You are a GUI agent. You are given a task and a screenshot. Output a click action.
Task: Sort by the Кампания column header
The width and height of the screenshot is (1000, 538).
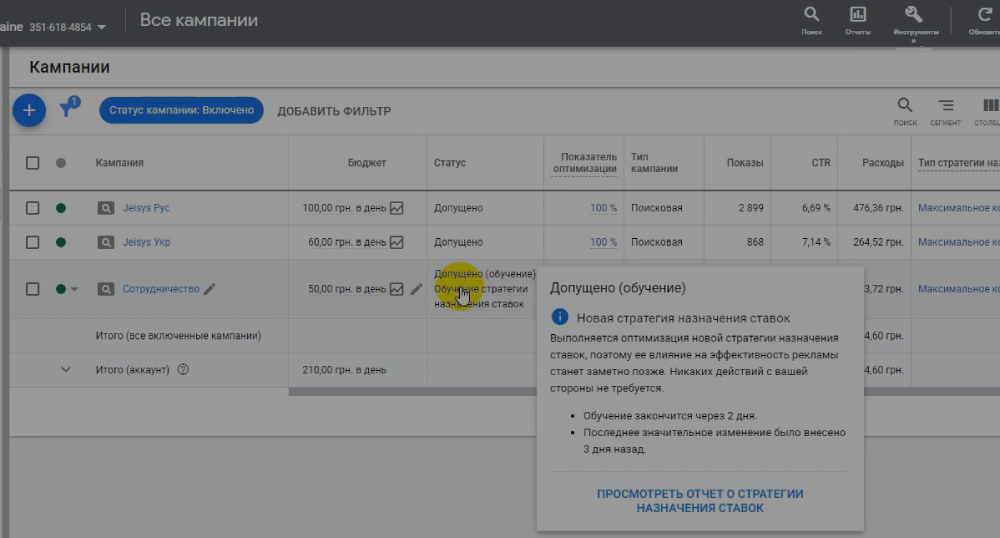(119, 163)
